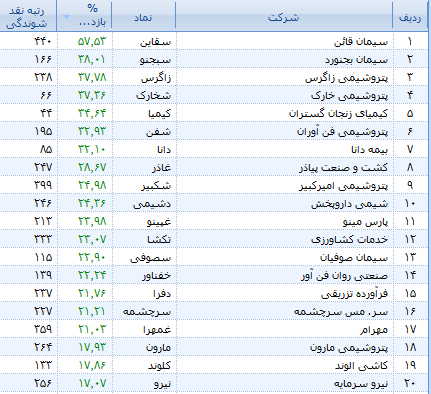Click symbol غمینو
The height and width of the screenshot is (394, 431).
point(159,222)
